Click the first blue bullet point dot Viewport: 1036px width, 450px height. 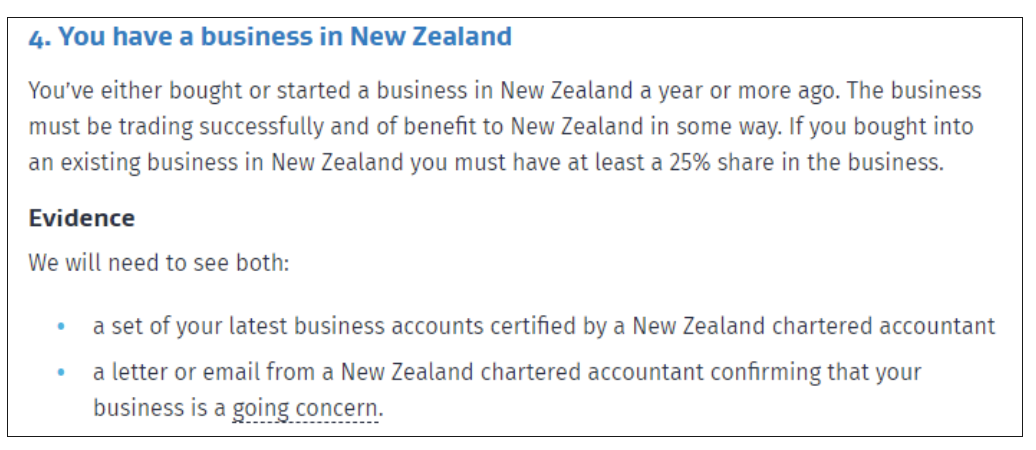61,326
